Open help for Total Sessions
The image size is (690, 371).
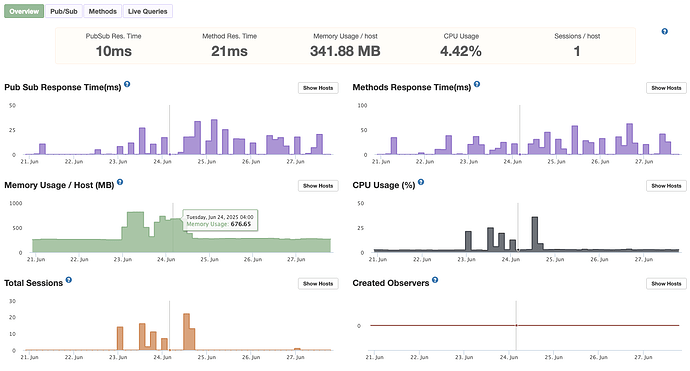69,279
